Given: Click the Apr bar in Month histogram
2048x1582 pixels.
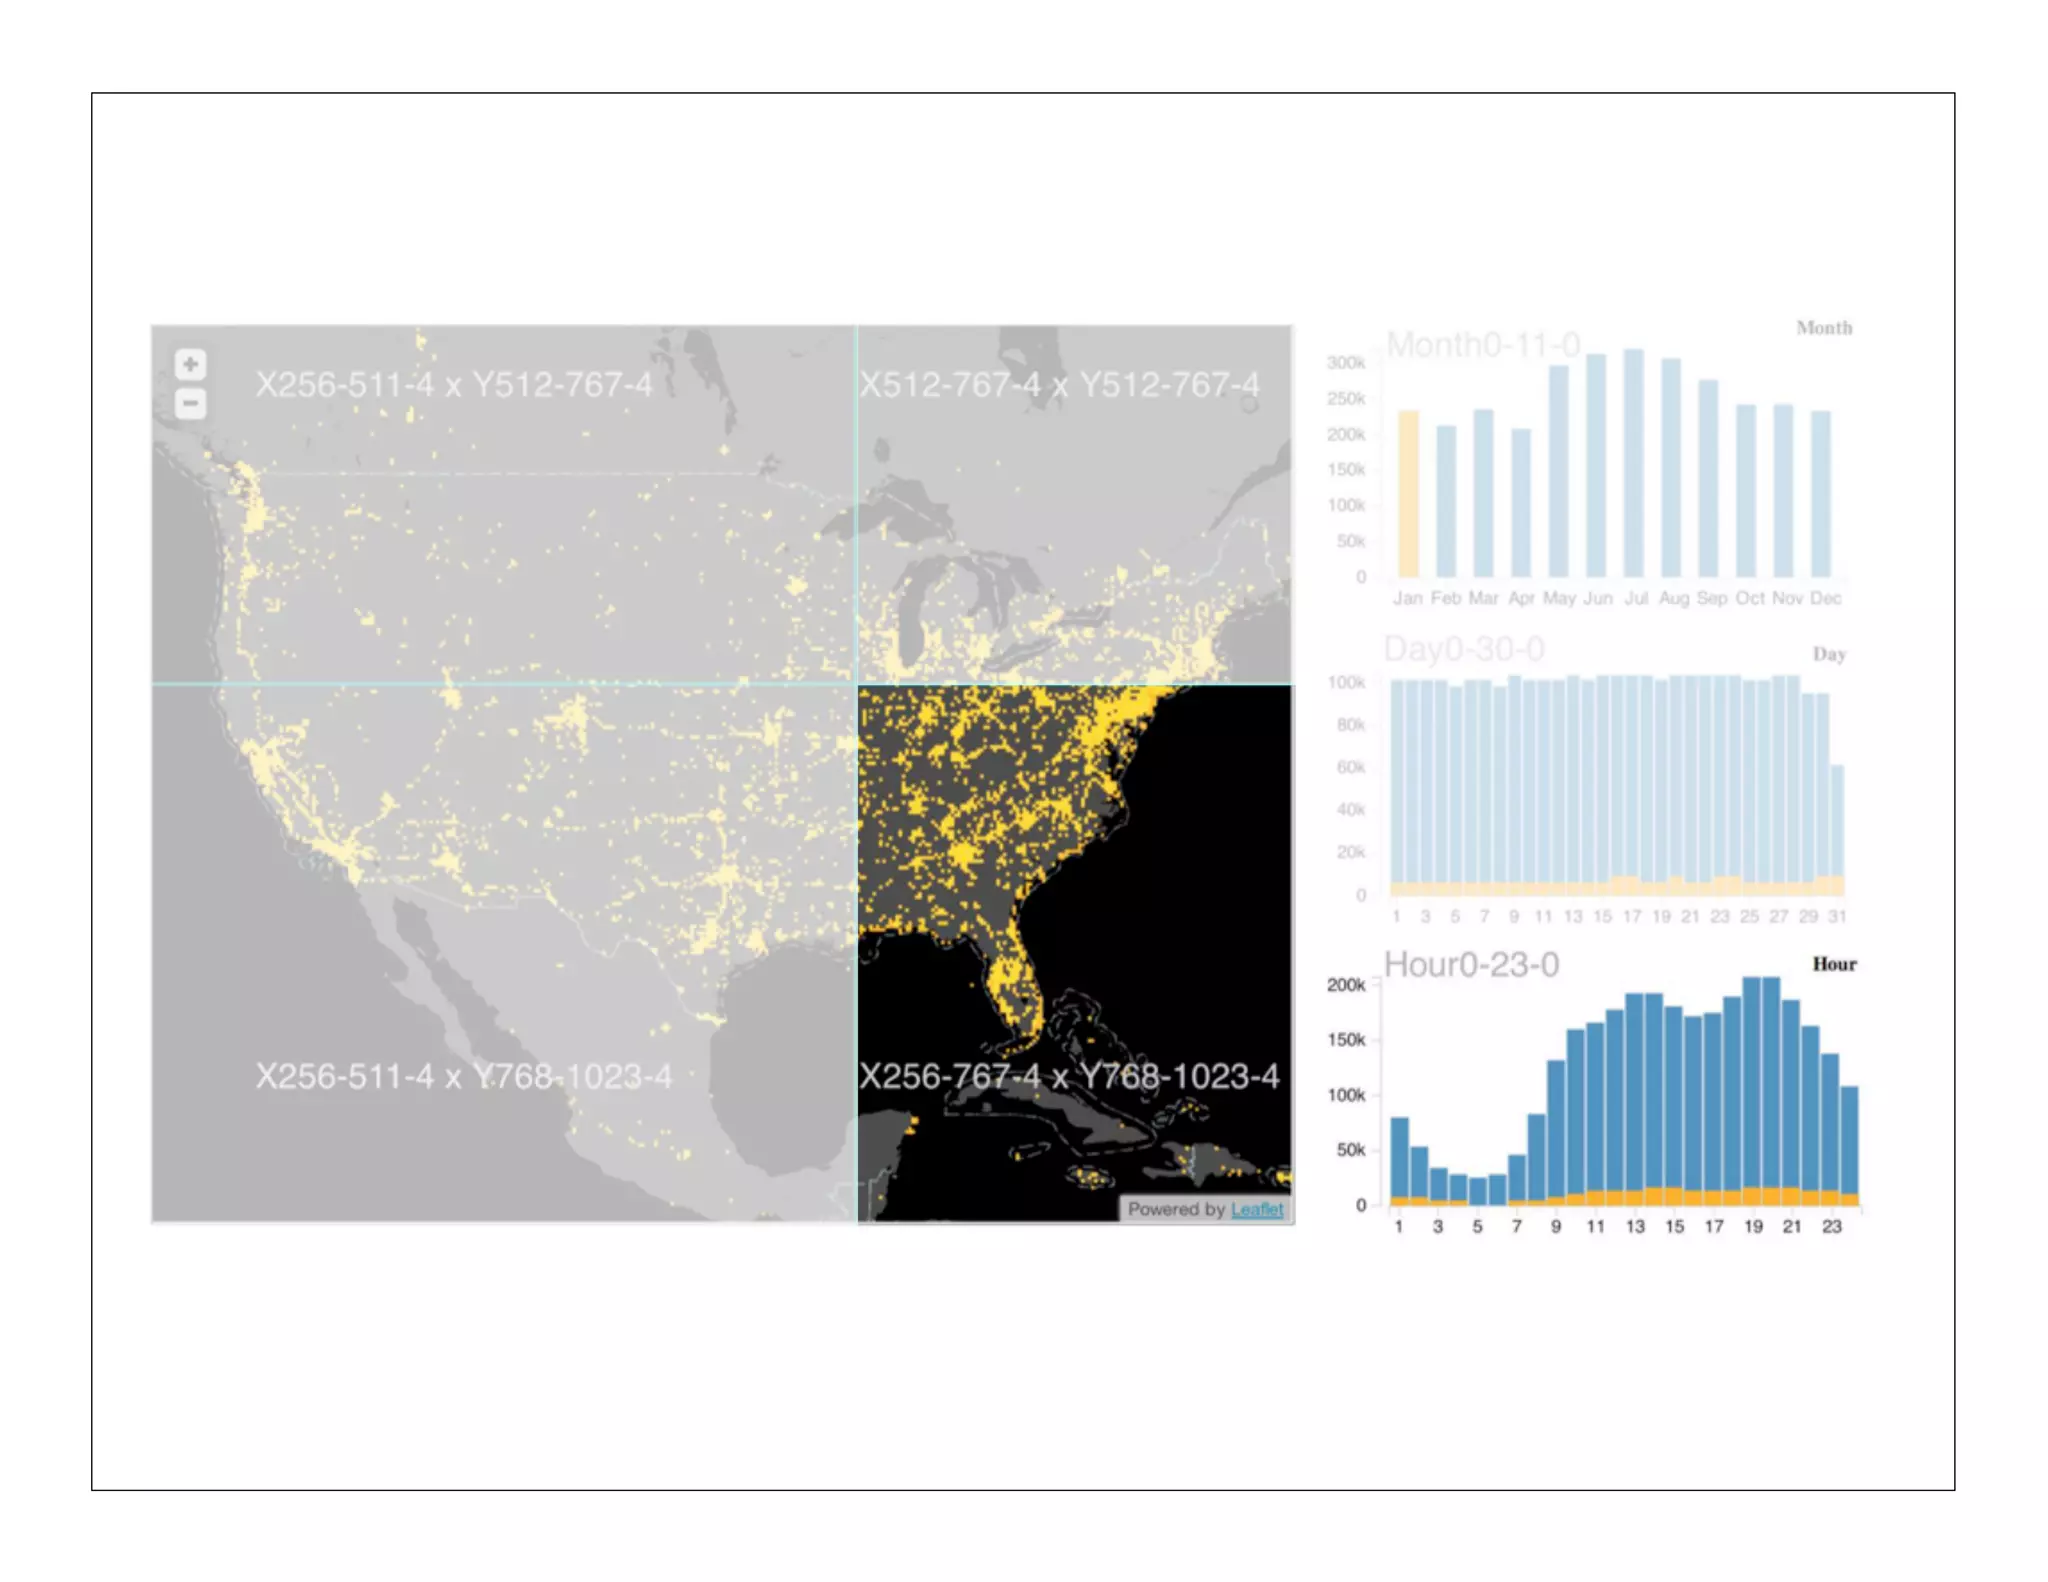Looking at the screenshot, I should (x=1521, y=503).
